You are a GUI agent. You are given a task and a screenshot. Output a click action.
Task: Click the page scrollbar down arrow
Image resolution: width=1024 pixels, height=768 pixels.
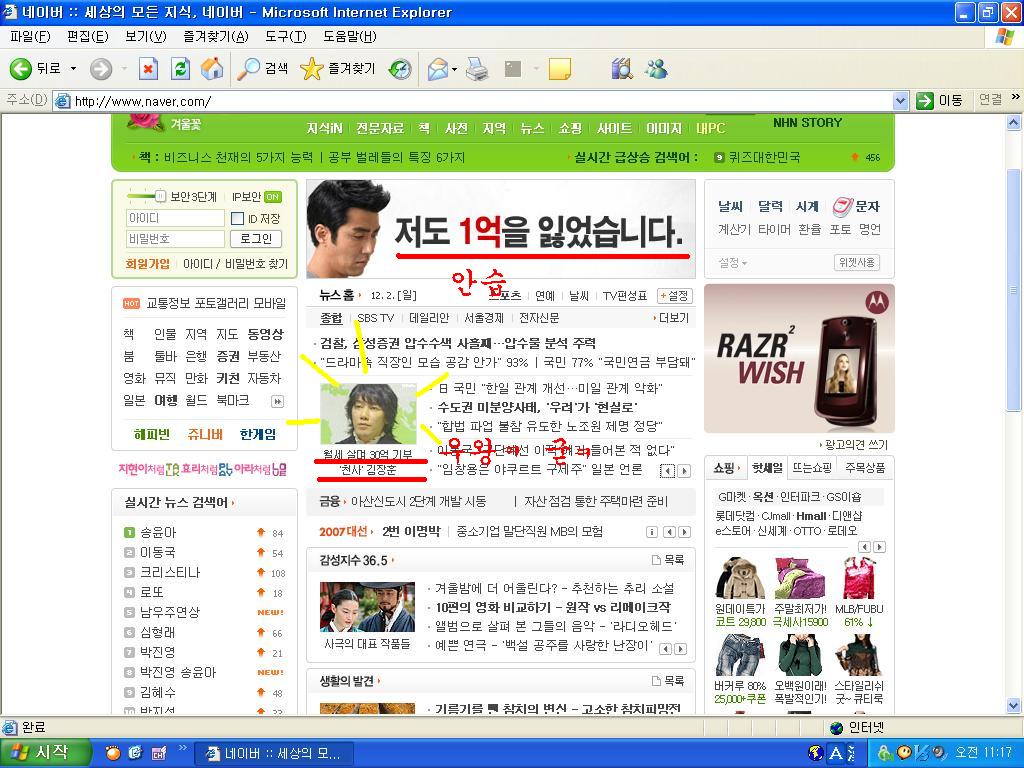click(1014, 705)
